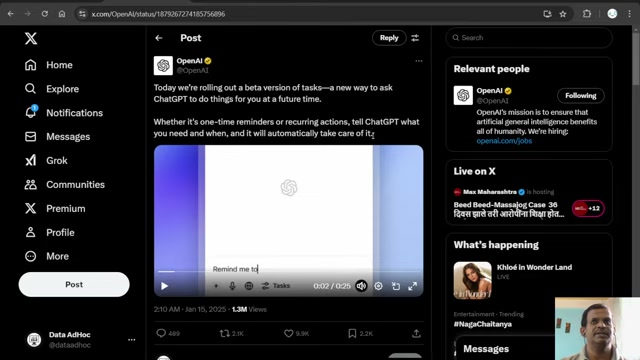The image size is (640, 360).
Task: Go back using the Post arrow
Action: pyautogui.click(x=159, y=38)
